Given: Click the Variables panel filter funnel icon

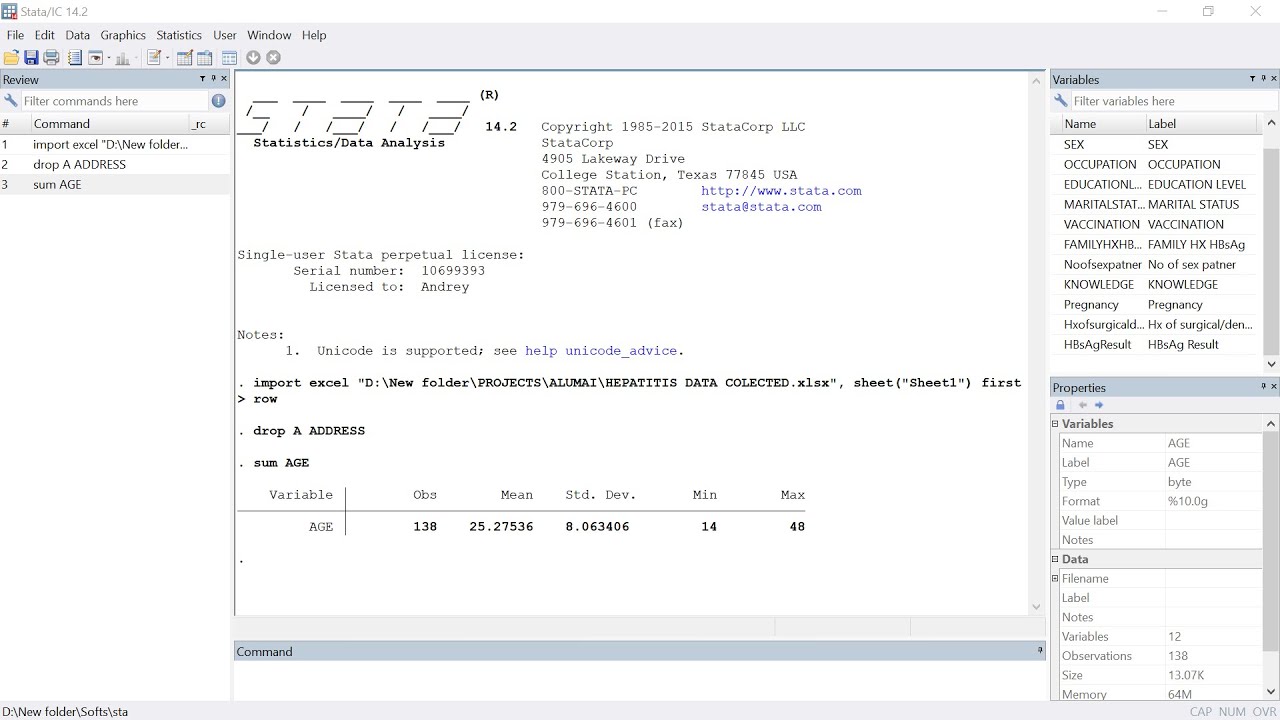Looking at the screenshot, I should point(1252,79).
